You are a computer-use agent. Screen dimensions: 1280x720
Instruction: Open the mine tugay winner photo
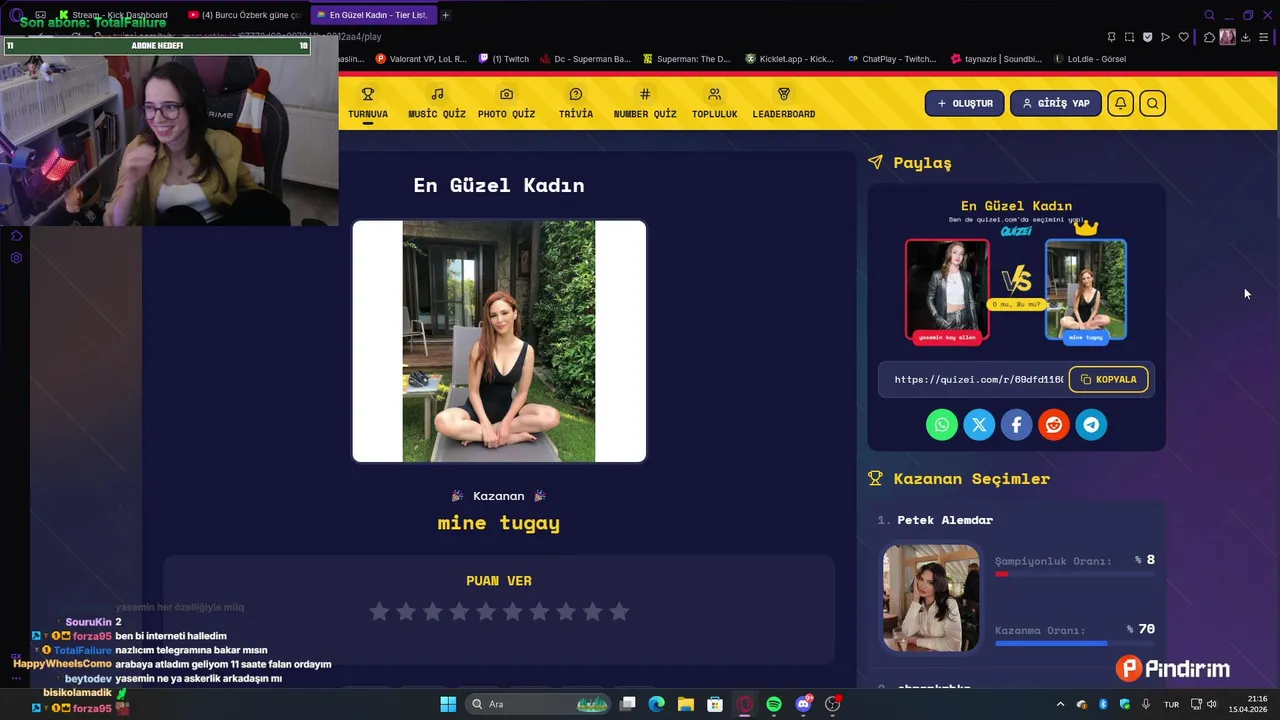click(499, 341)
